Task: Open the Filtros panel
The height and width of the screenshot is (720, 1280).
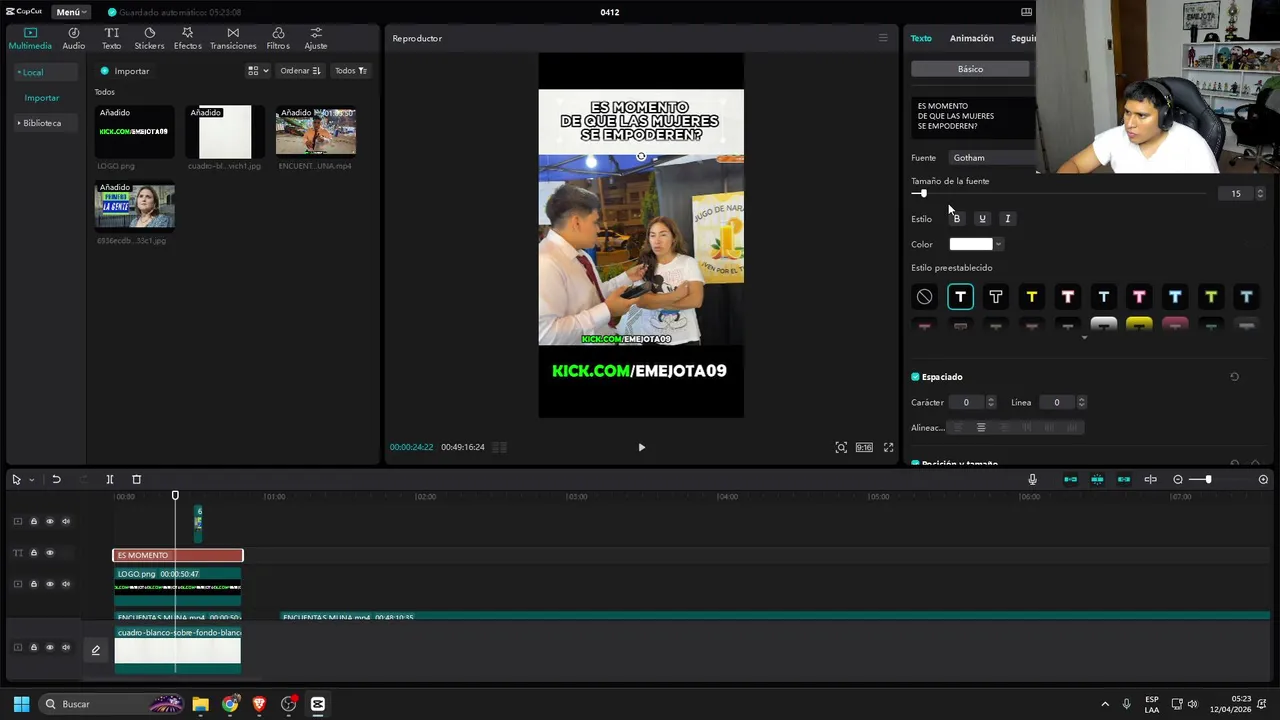Action: tap(278, 38)
